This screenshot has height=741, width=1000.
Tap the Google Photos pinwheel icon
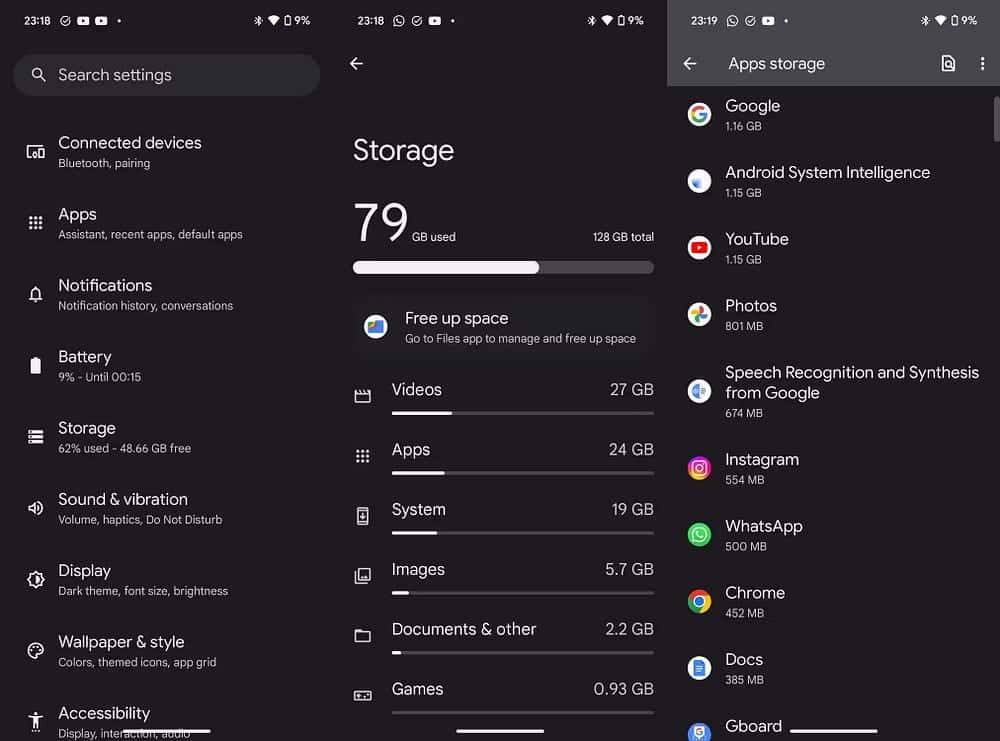point(699,314)
